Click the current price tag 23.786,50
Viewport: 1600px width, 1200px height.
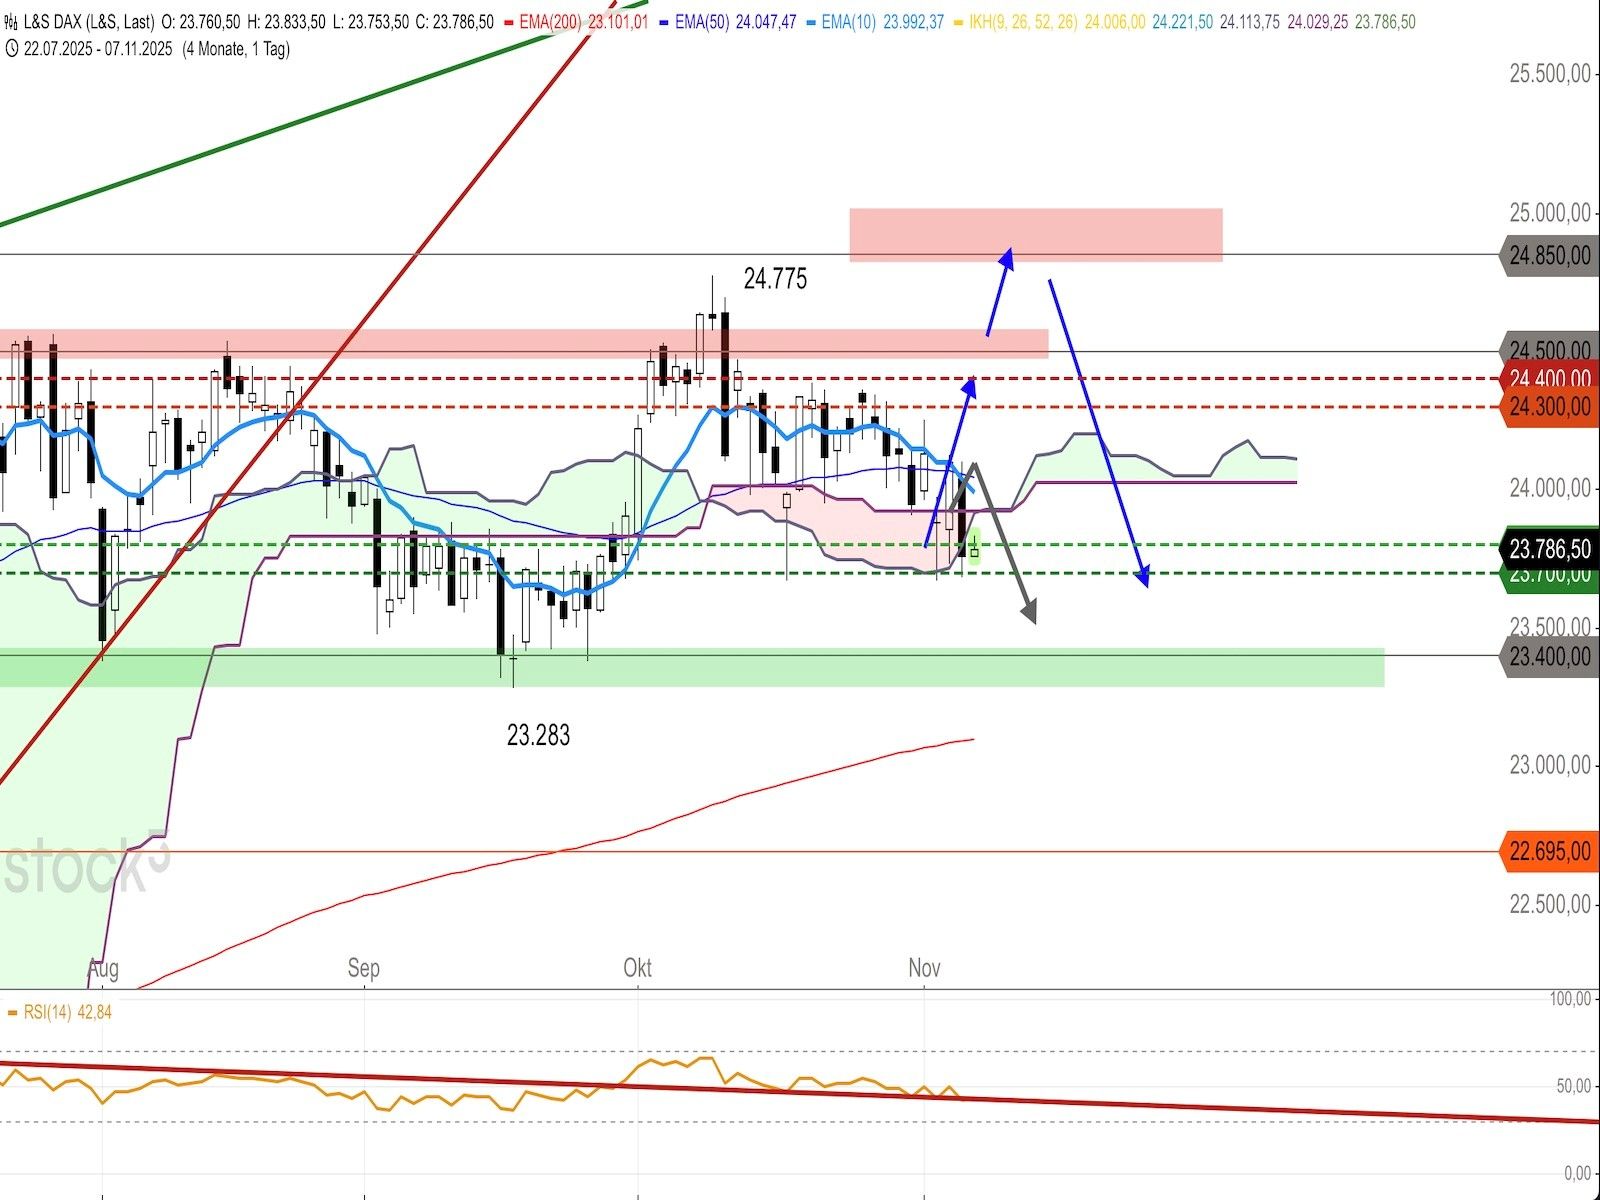point(1549,549)
